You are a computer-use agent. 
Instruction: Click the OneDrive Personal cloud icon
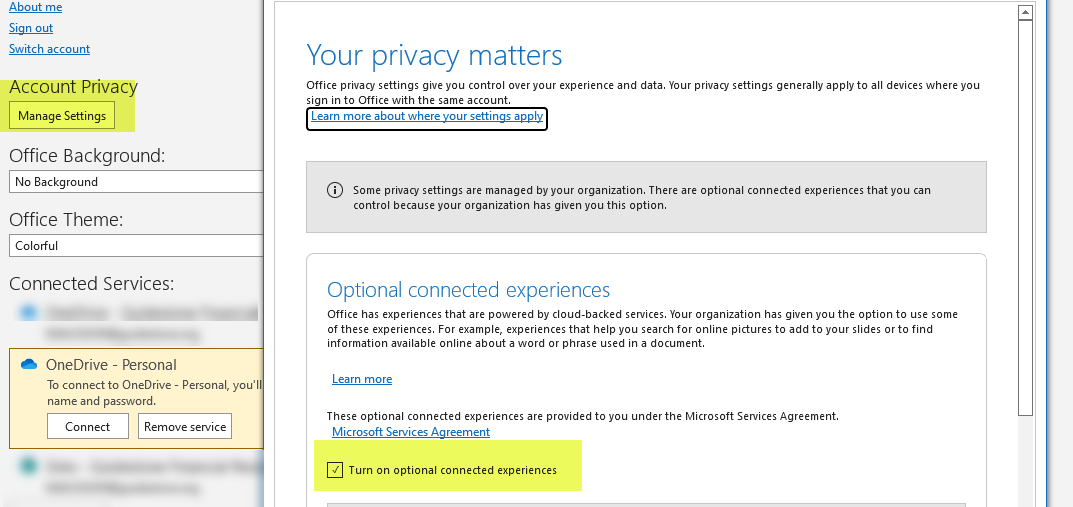click(x=29, y=365)
